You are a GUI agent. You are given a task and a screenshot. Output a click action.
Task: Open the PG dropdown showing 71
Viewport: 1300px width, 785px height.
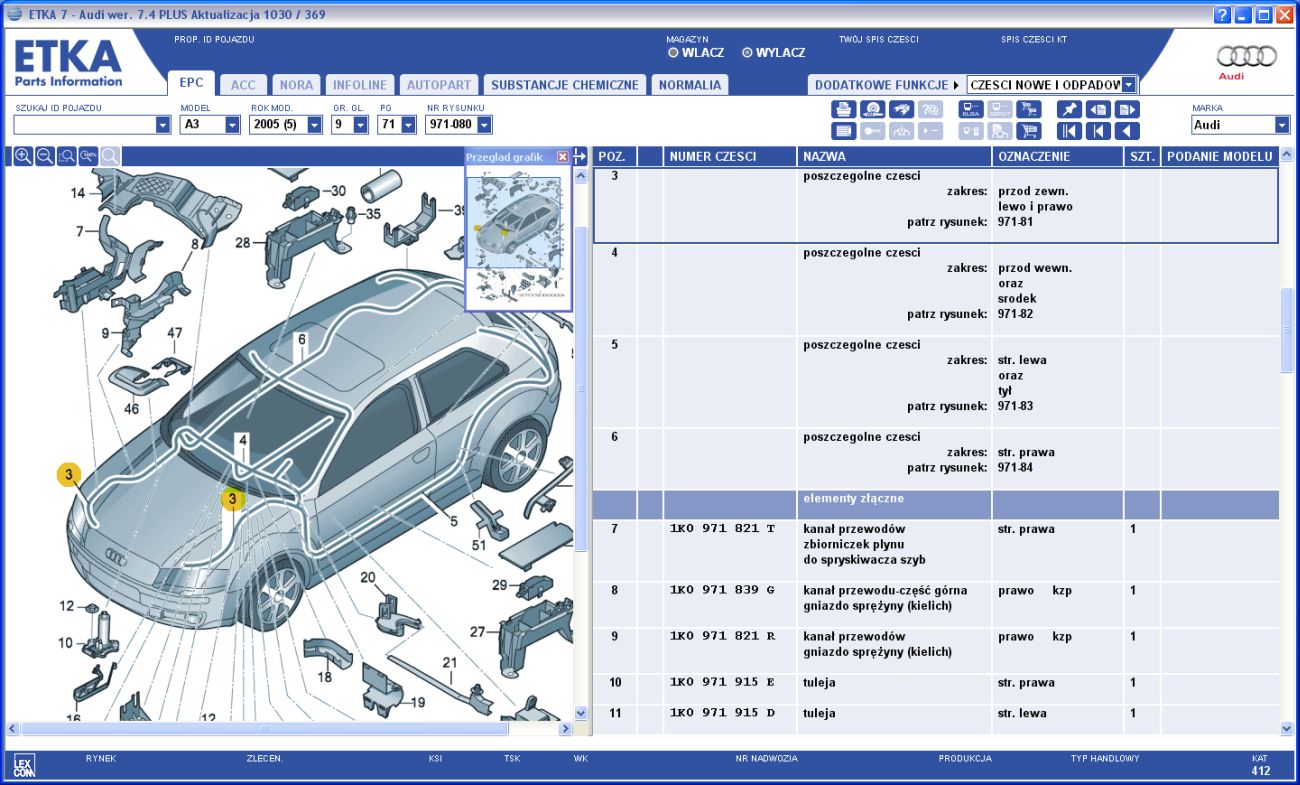408,125
